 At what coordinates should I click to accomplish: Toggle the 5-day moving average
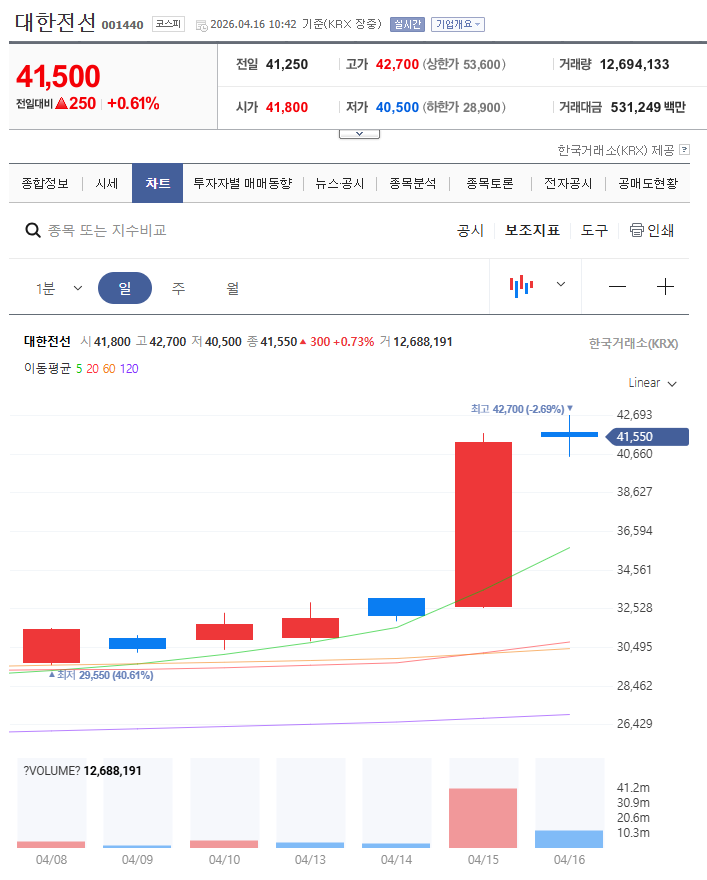[79, 369]
